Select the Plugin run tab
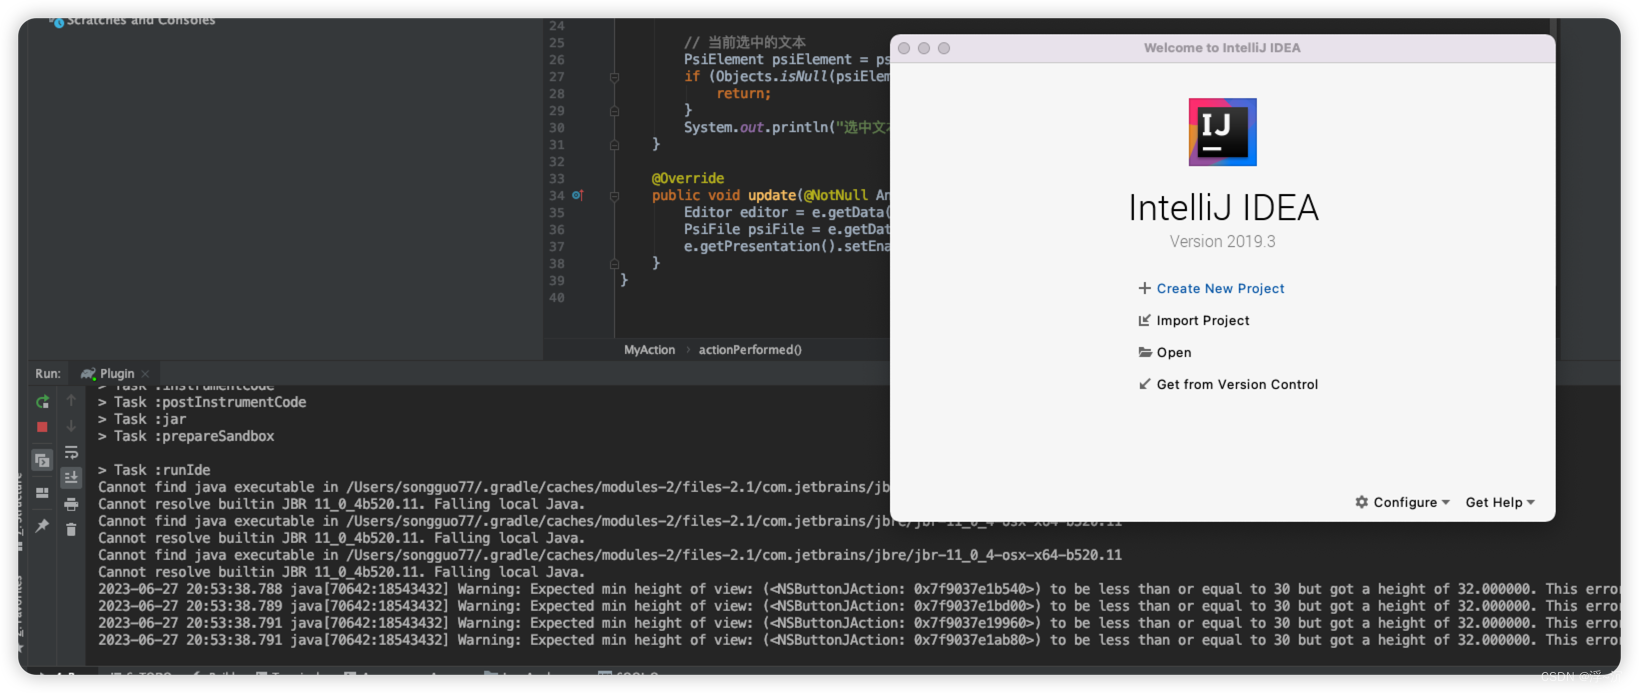 point(115,373)
